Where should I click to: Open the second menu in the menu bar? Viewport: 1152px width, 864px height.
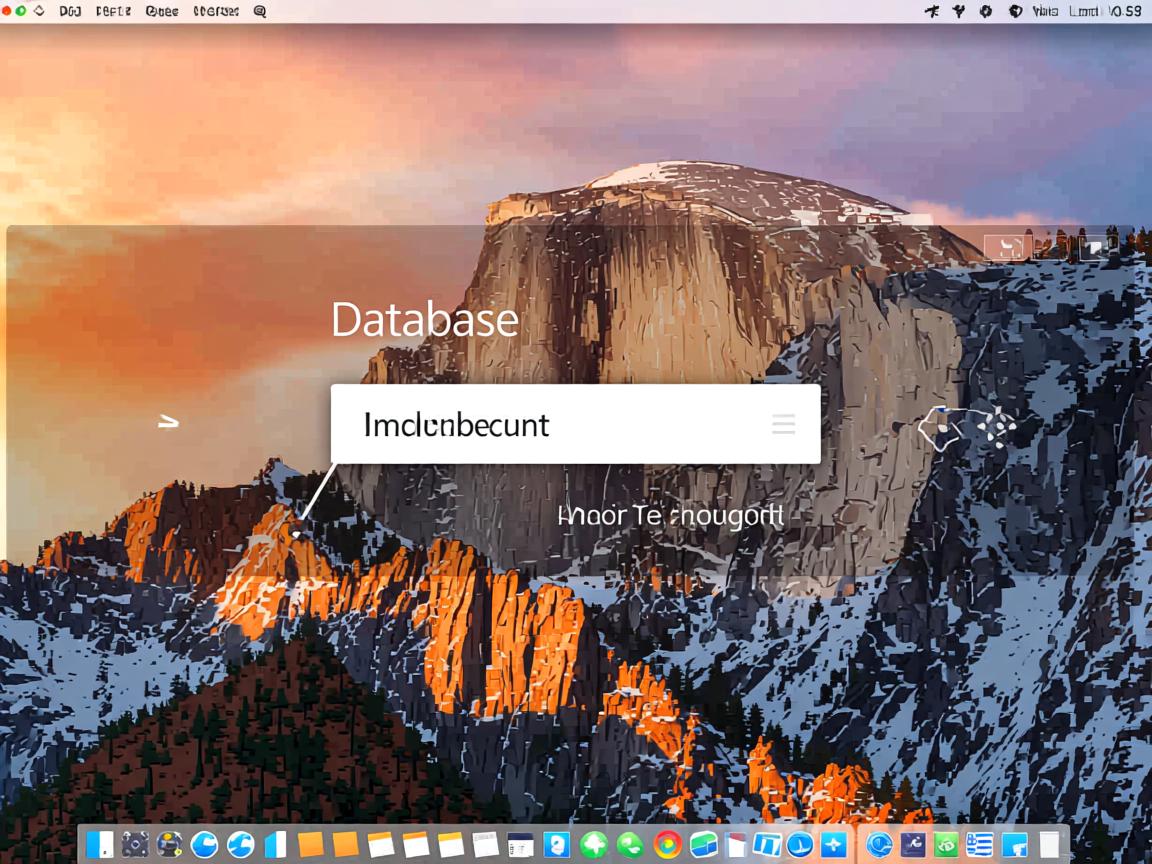click(113, 12)
